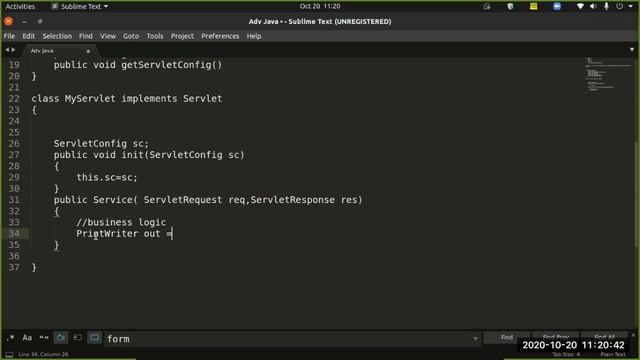Open the Tools menu
Viewport: 640px width, 360px height.
tap(155, 36)
